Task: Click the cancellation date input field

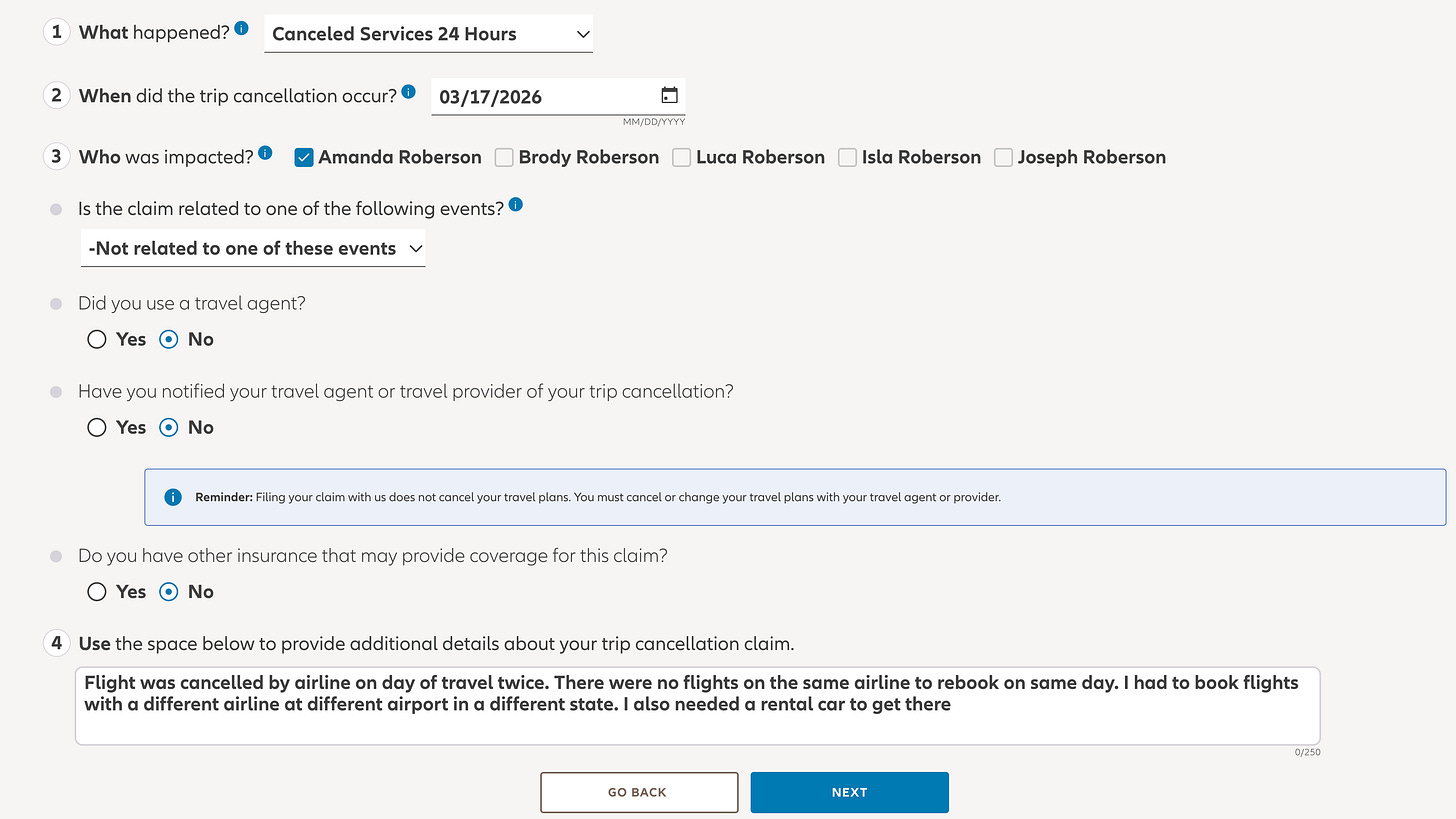Action: point(558,97)
